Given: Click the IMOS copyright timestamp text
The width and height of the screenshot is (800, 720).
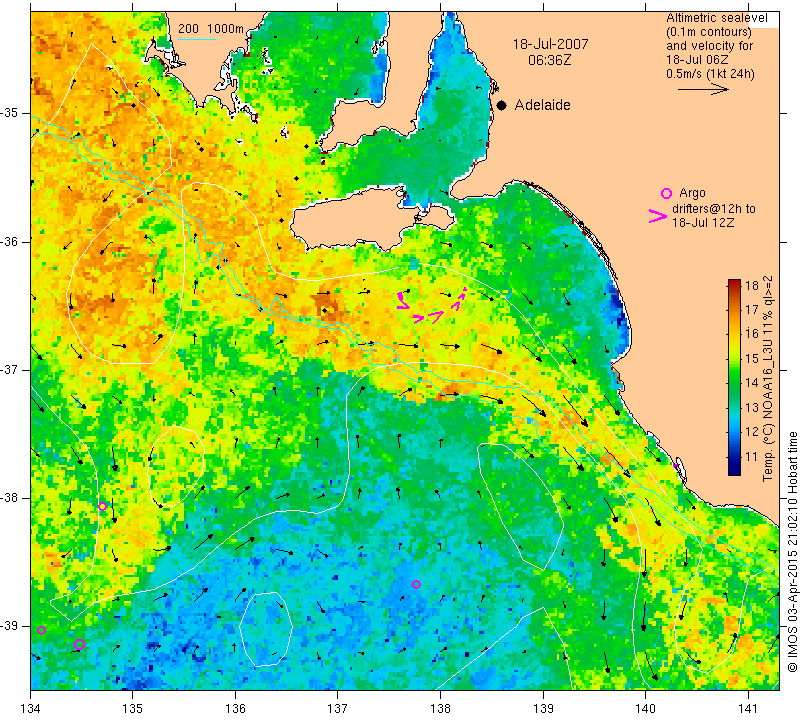Looking at the screenshot, I should [x=792, y=552].
